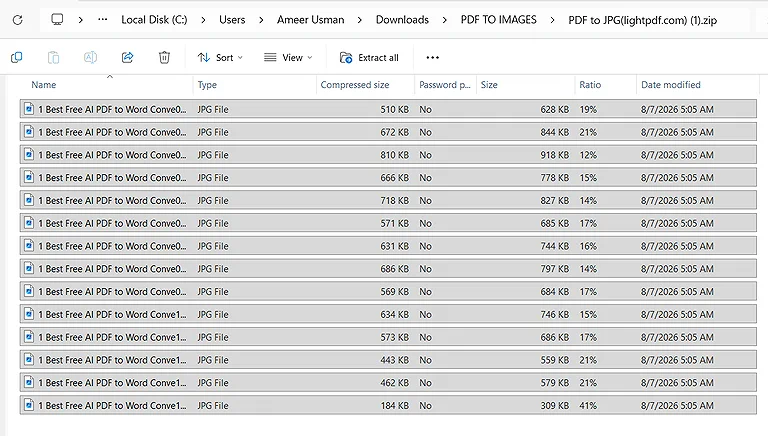Select the JPG icon of the 672 KB file
Image resolution: width=768 pixels, height=436 pixels.
29,131
